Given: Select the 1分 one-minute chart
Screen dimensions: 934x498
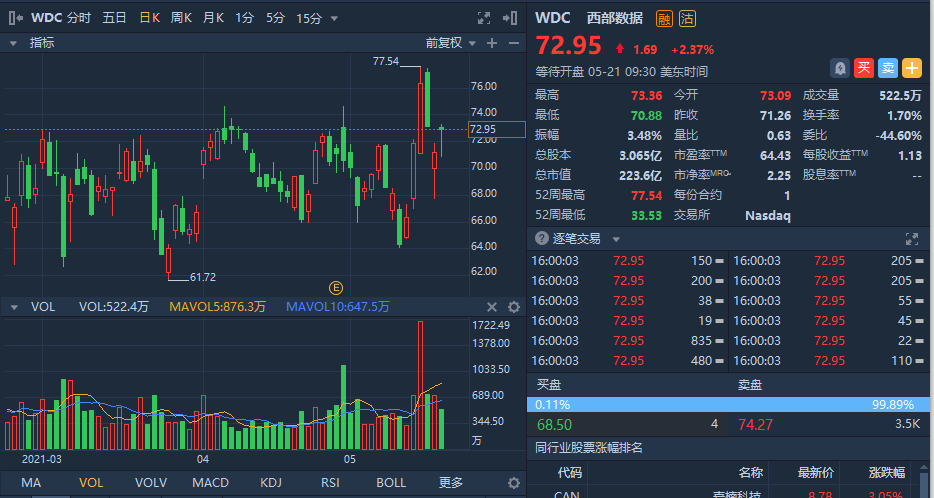Looking at the screenshot, I should pos(244,18).
